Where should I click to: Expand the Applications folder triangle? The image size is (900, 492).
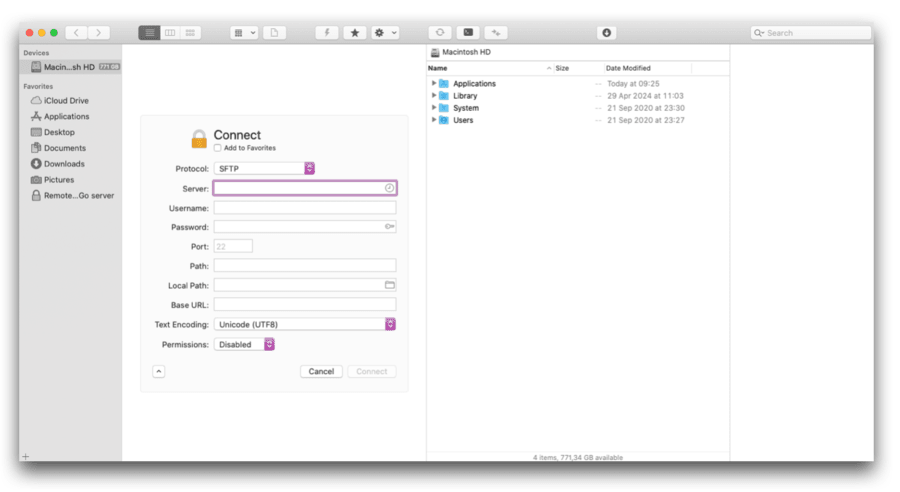[x=434, y=83]
